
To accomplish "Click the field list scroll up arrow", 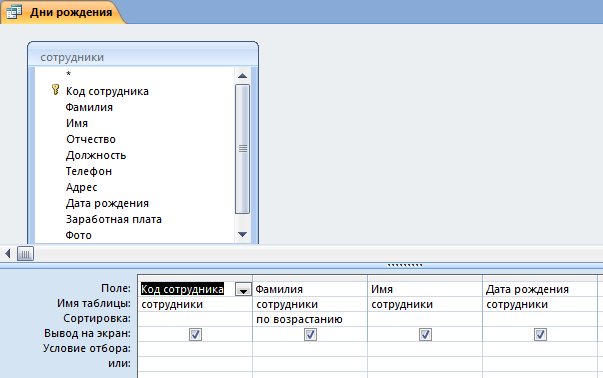I will 242,76.
